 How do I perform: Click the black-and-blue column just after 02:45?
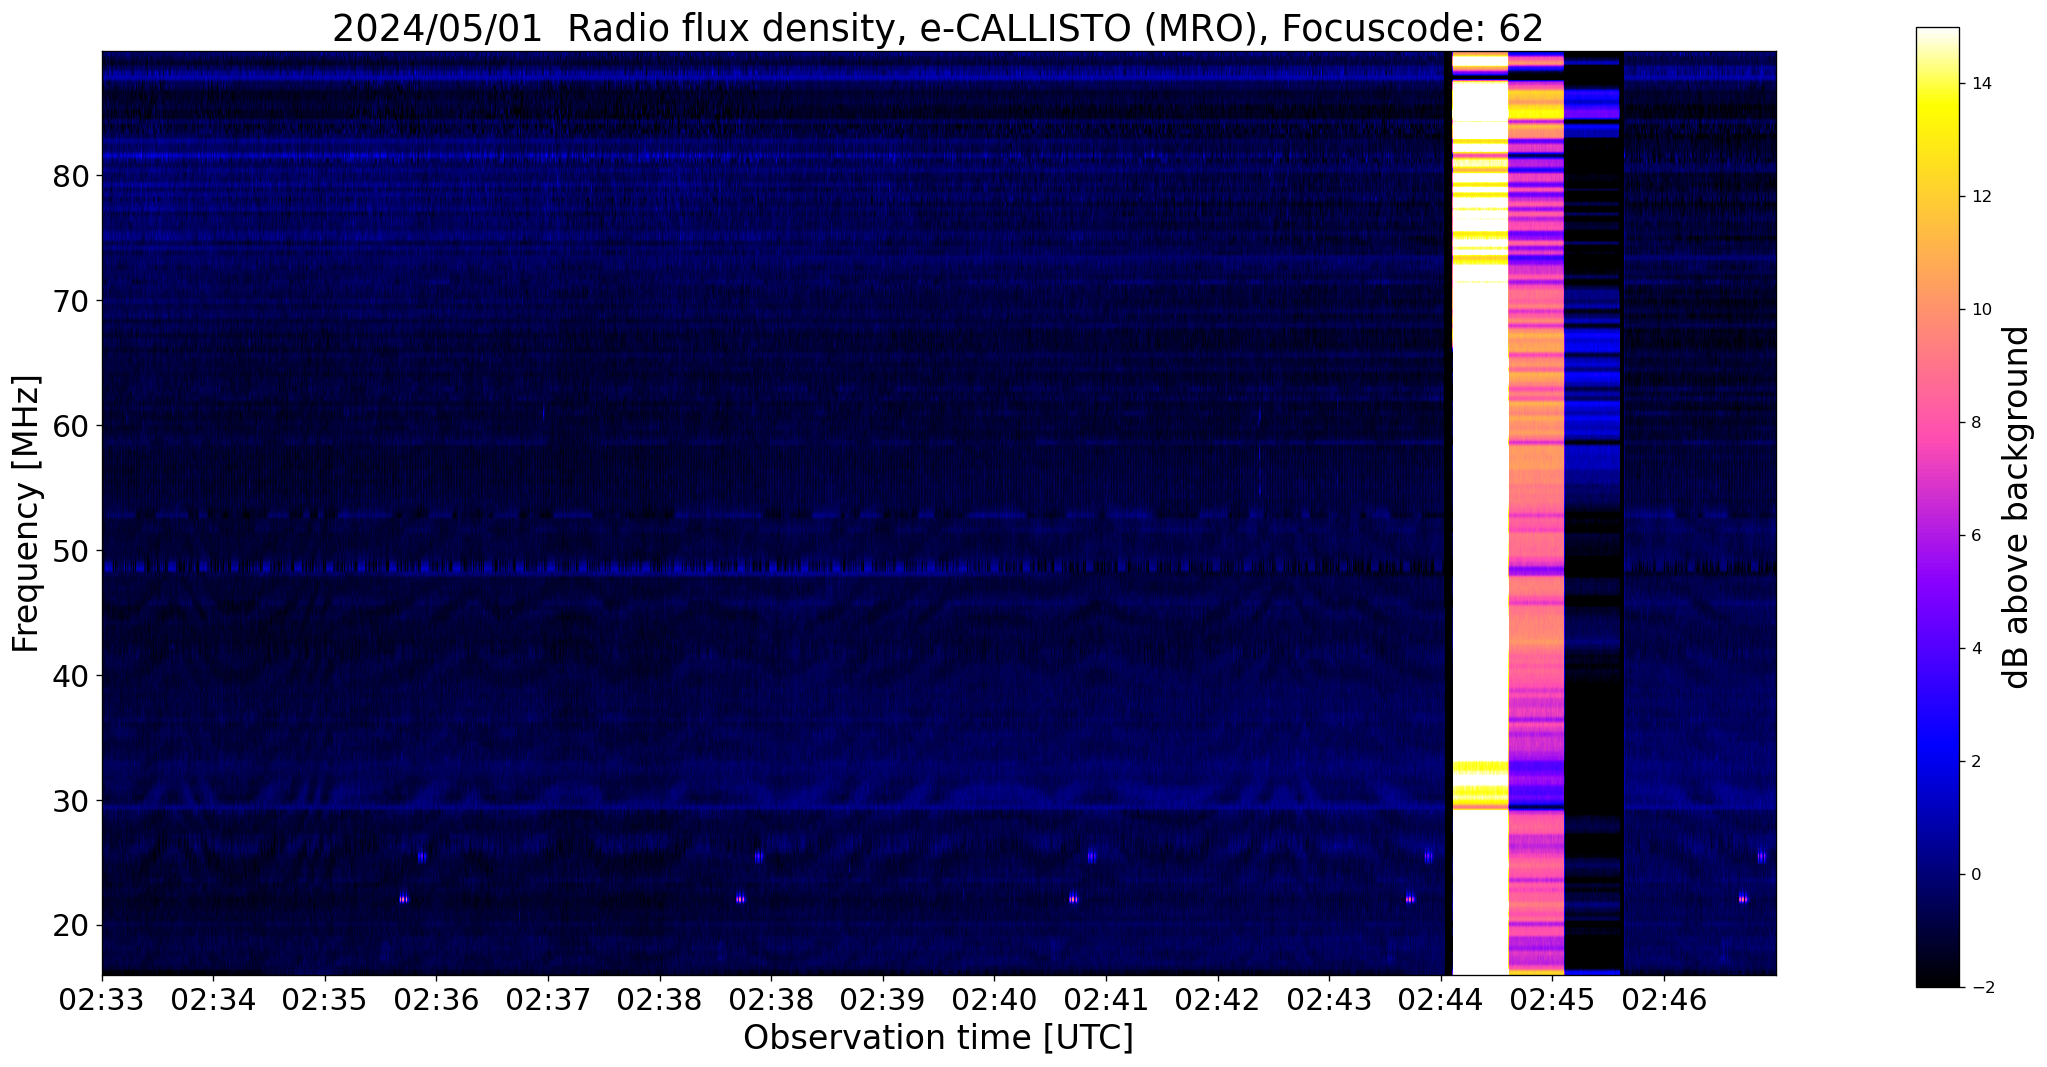[x=1592, y=513]
